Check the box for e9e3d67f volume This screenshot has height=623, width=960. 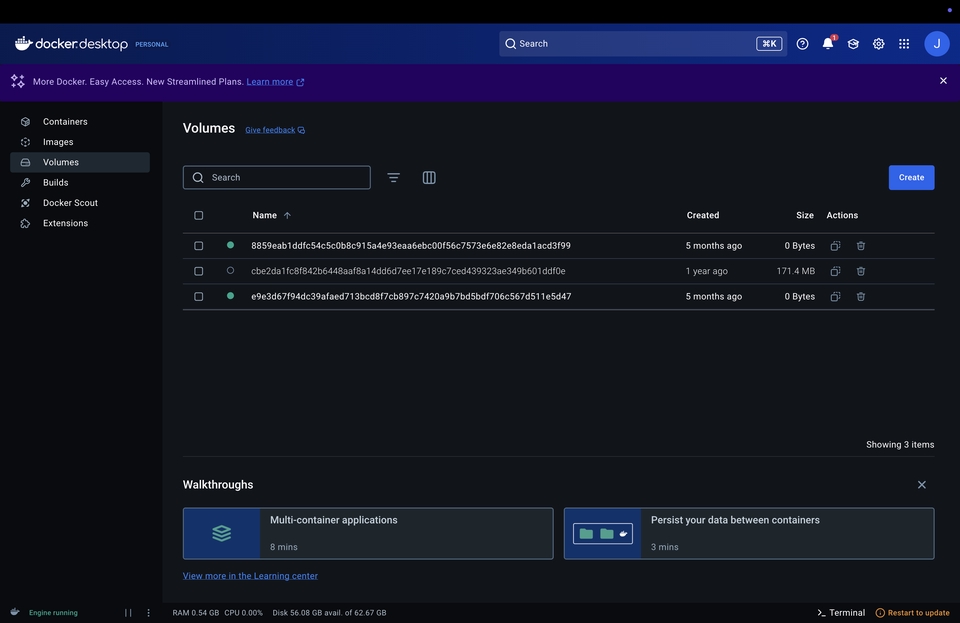pyautogui.click(x=198, y=296)
